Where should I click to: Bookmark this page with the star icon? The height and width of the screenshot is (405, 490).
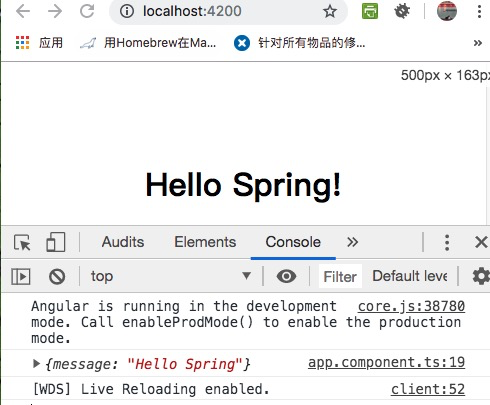(330, 11)
